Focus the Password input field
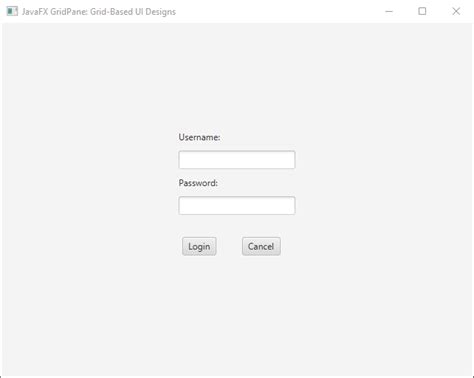The width and height of the screenshot is (474, 378). (x=237, y=205)
